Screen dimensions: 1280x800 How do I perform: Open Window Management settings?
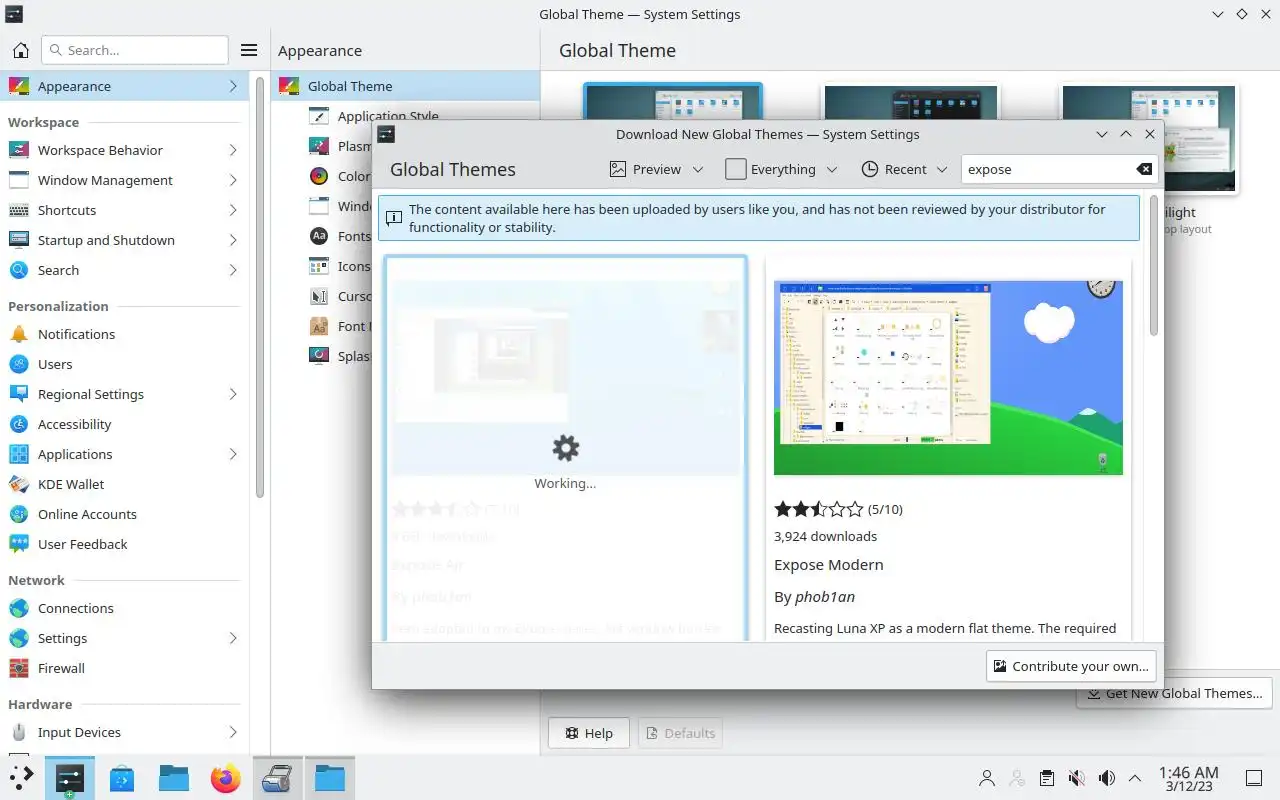click(124, 180)
